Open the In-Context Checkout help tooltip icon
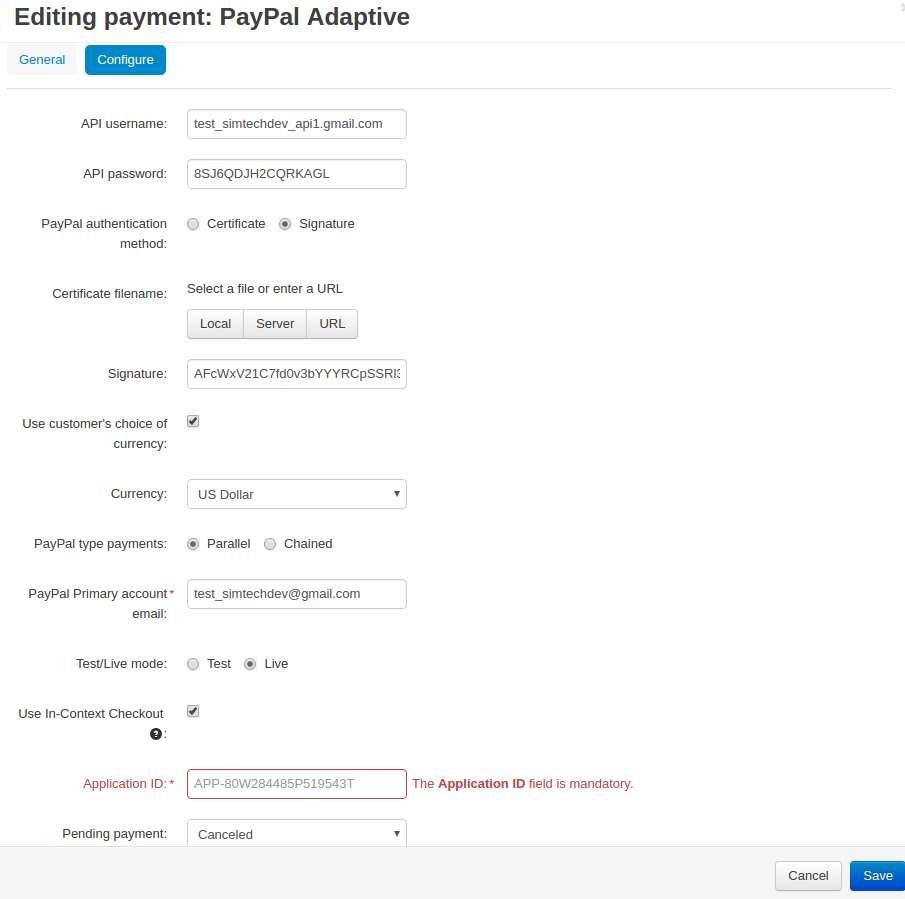This screenshot has width=905, height=899. coord(155,734)
